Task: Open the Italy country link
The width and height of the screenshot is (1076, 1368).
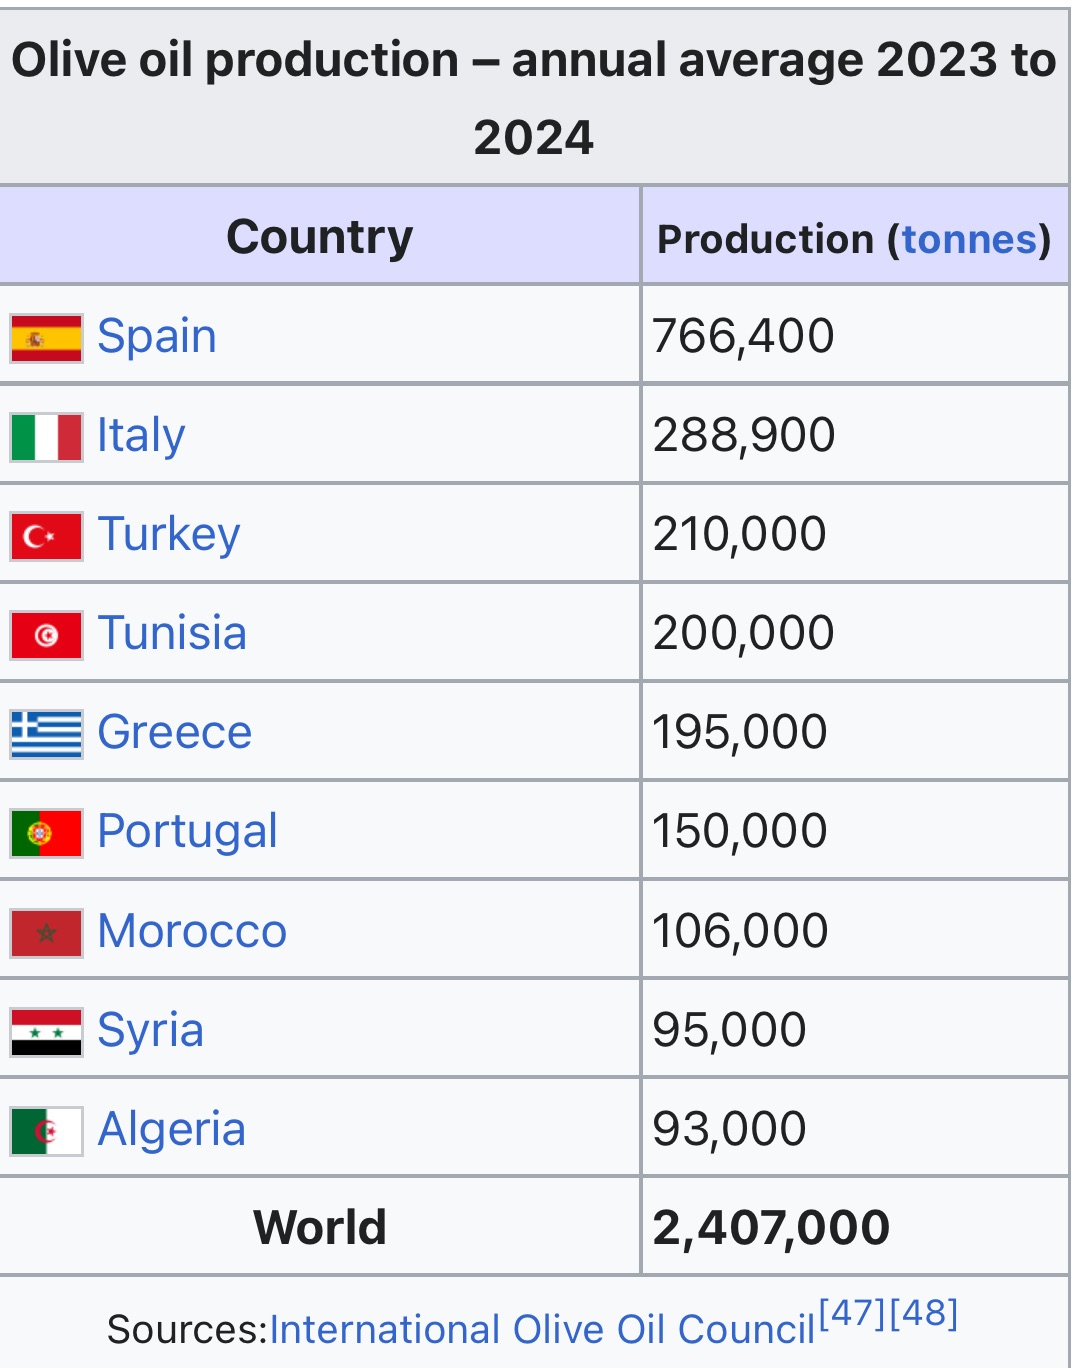Action: pos(141,435)
